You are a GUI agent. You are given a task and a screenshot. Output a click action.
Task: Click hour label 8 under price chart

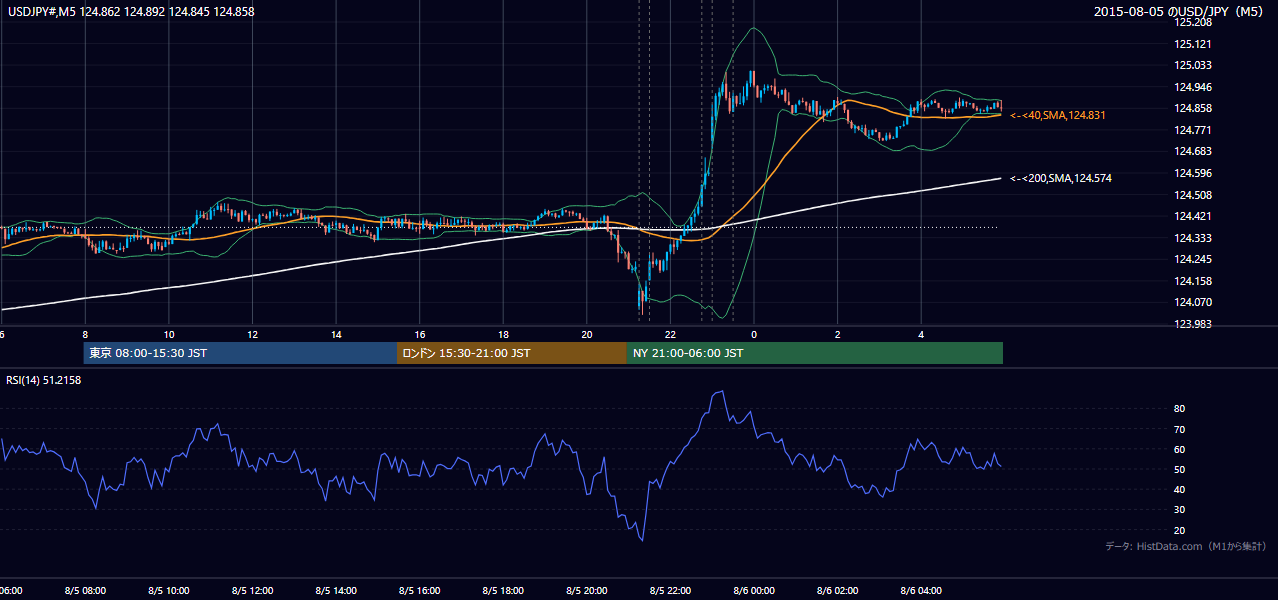(x=85, y=335)
